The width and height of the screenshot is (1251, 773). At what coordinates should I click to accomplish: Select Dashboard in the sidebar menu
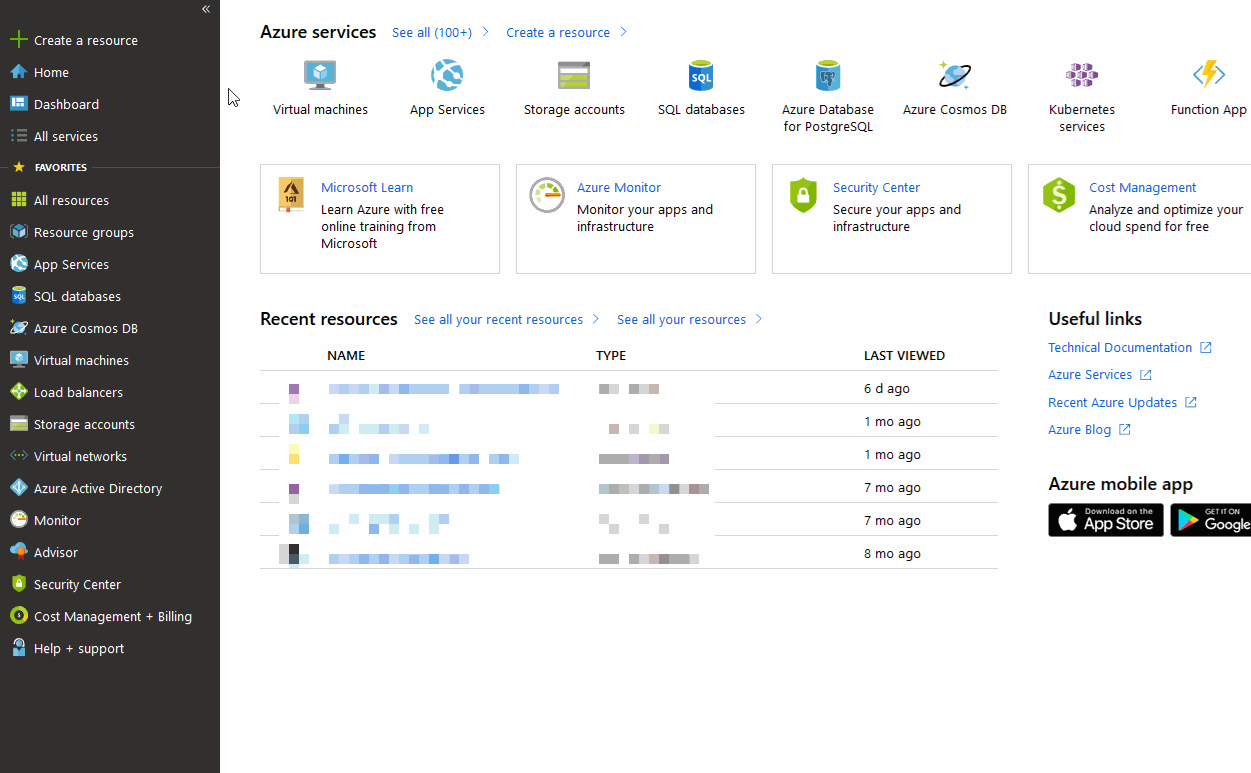[x=66, y=104]
